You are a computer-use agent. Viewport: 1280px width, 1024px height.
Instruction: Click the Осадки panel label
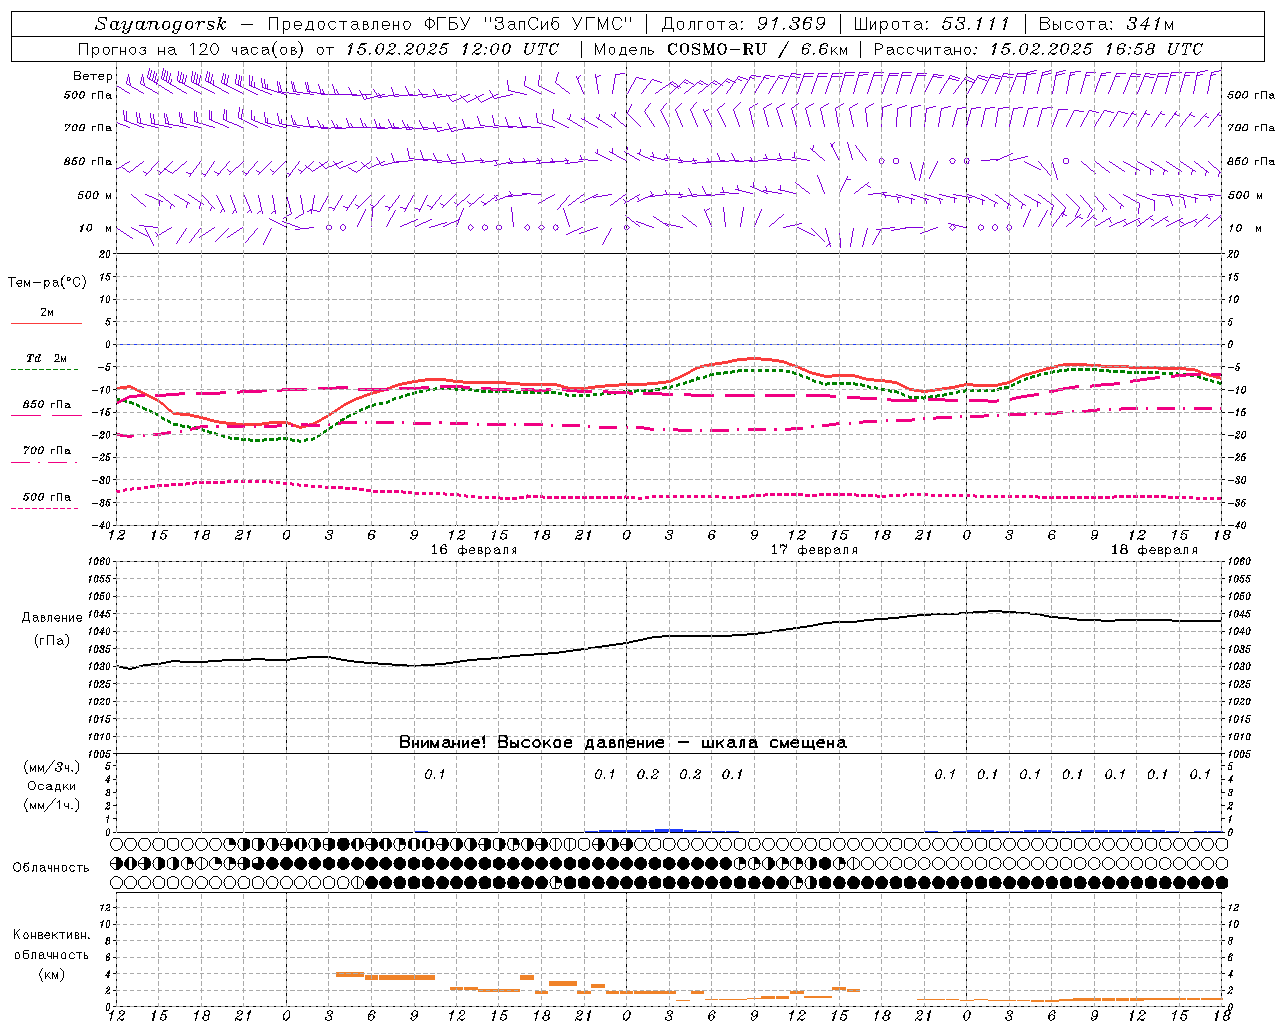pyautogui.click(x=52, y=786)
